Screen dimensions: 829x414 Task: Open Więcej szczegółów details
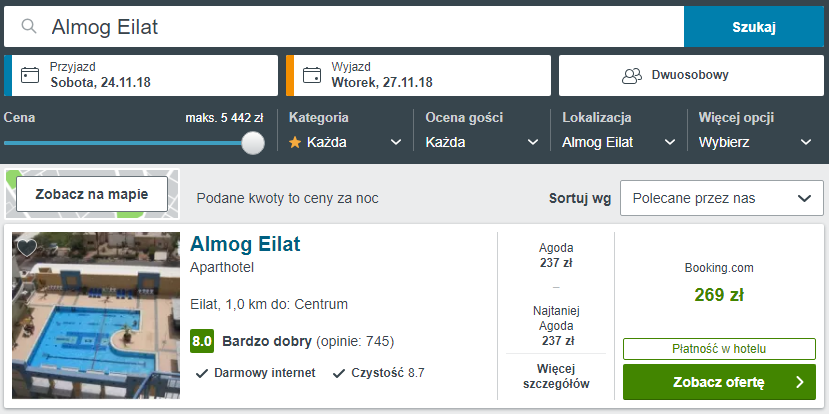556,376
